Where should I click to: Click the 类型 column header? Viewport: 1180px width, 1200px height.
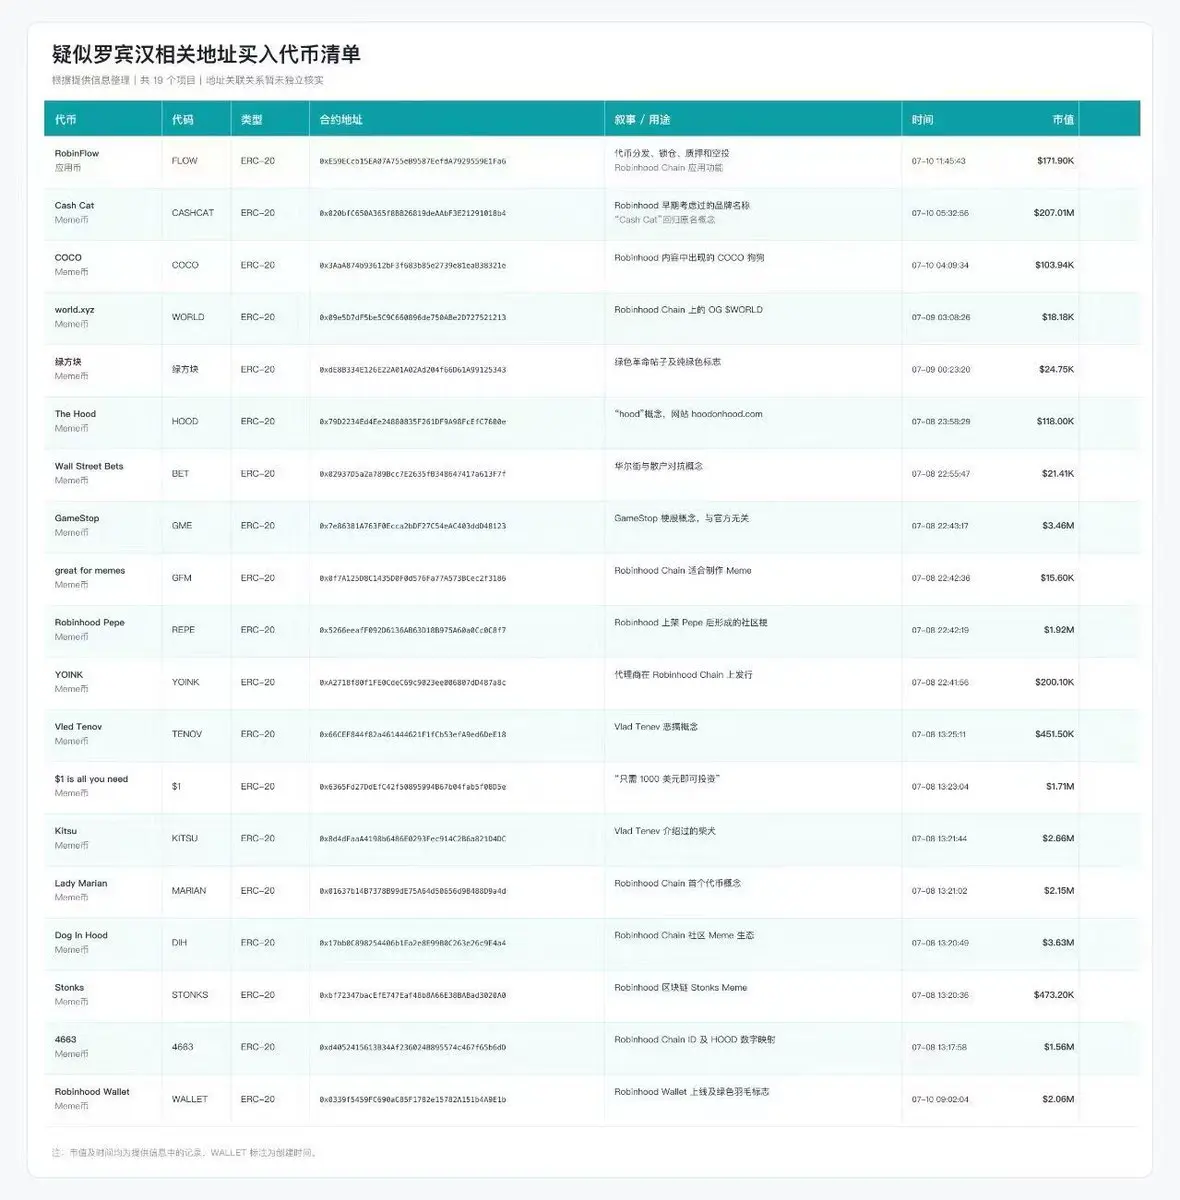click(251, 119)
